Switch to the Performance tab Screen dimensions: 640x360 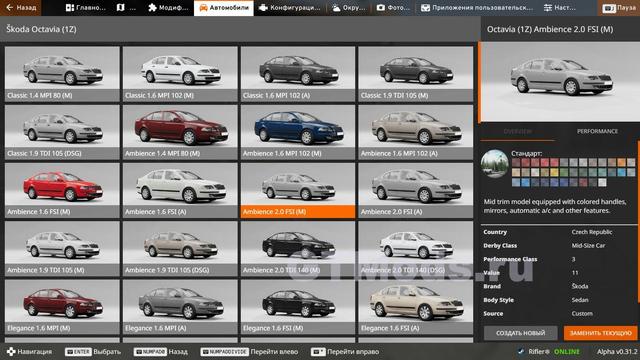597,131
